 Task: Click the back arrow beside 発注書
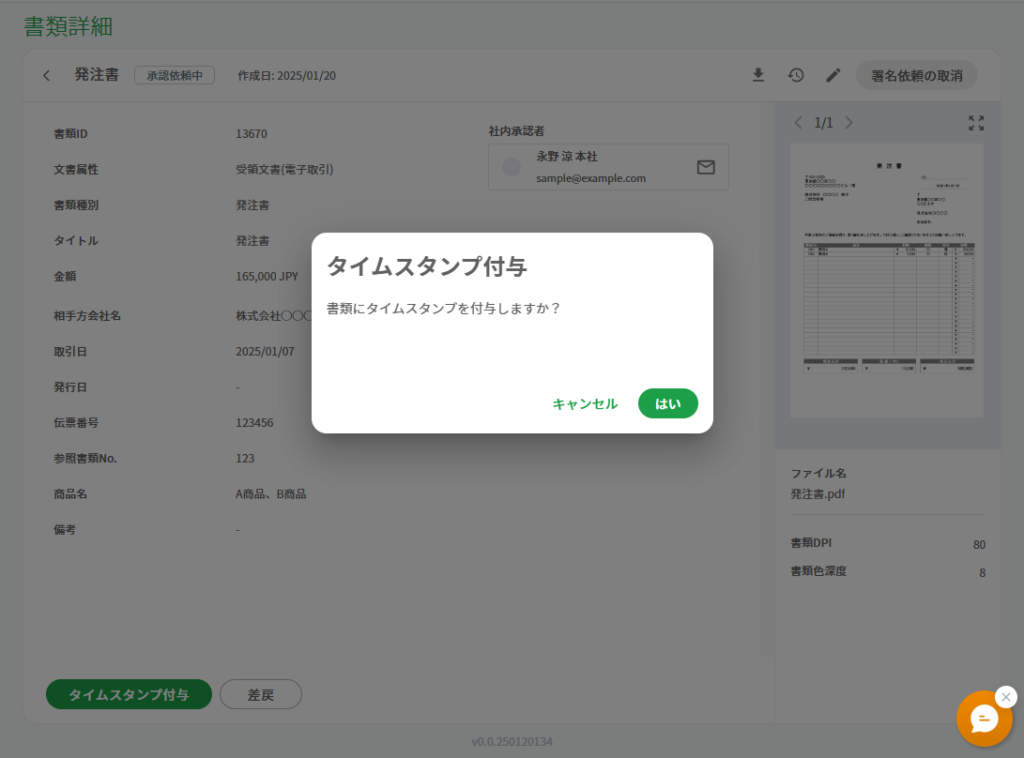(46, 75)
